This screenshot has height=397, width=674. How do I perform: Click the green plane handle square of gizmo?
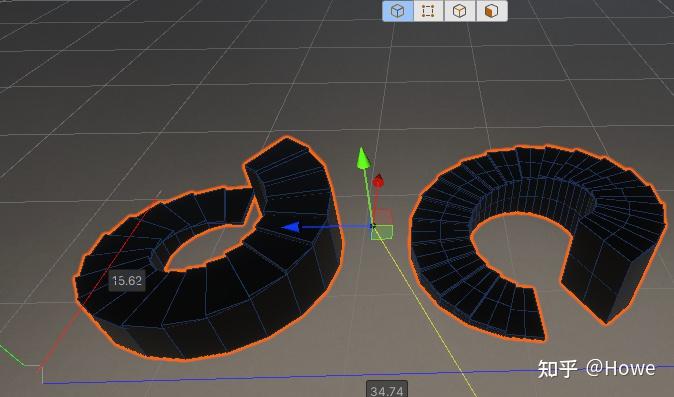tap(382, 232)
